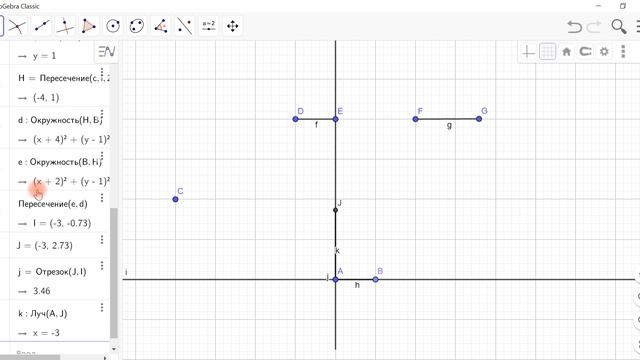The width and height of the screenshot is (640, 360).
Task: Click point A at the intersection
Action: pos(336,280)
